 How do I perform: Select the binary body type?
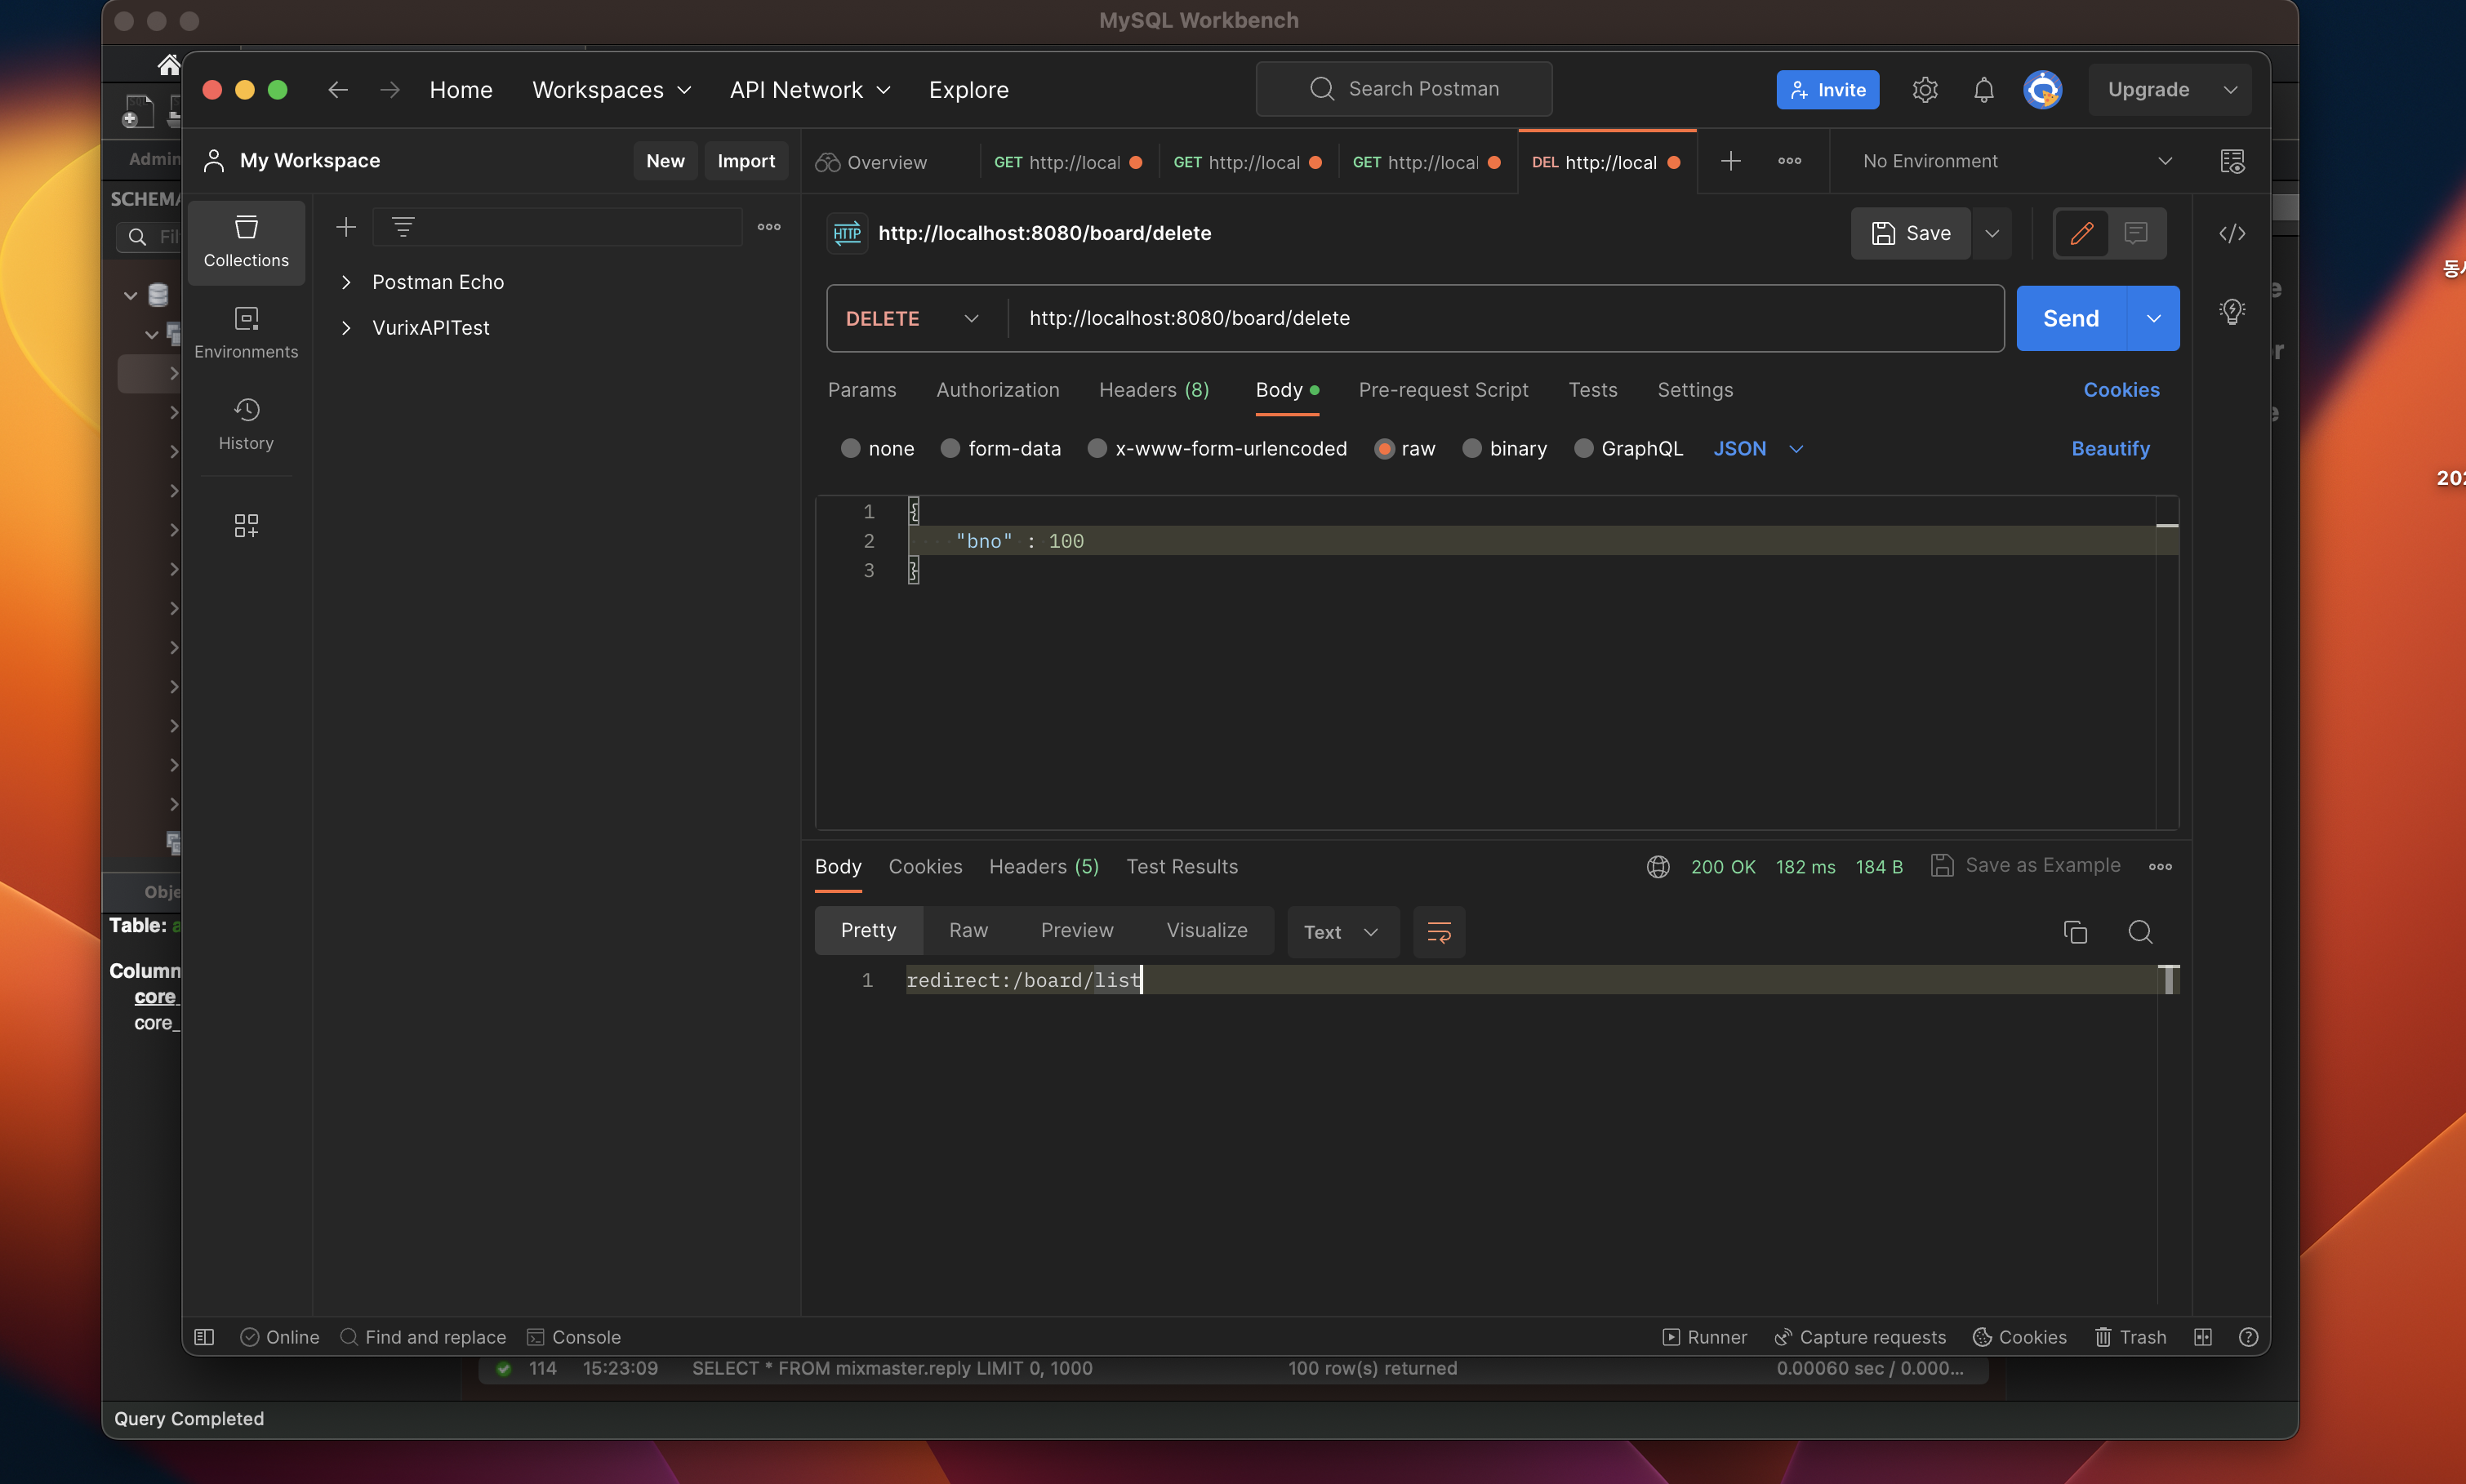click(x=1472, y=449)
